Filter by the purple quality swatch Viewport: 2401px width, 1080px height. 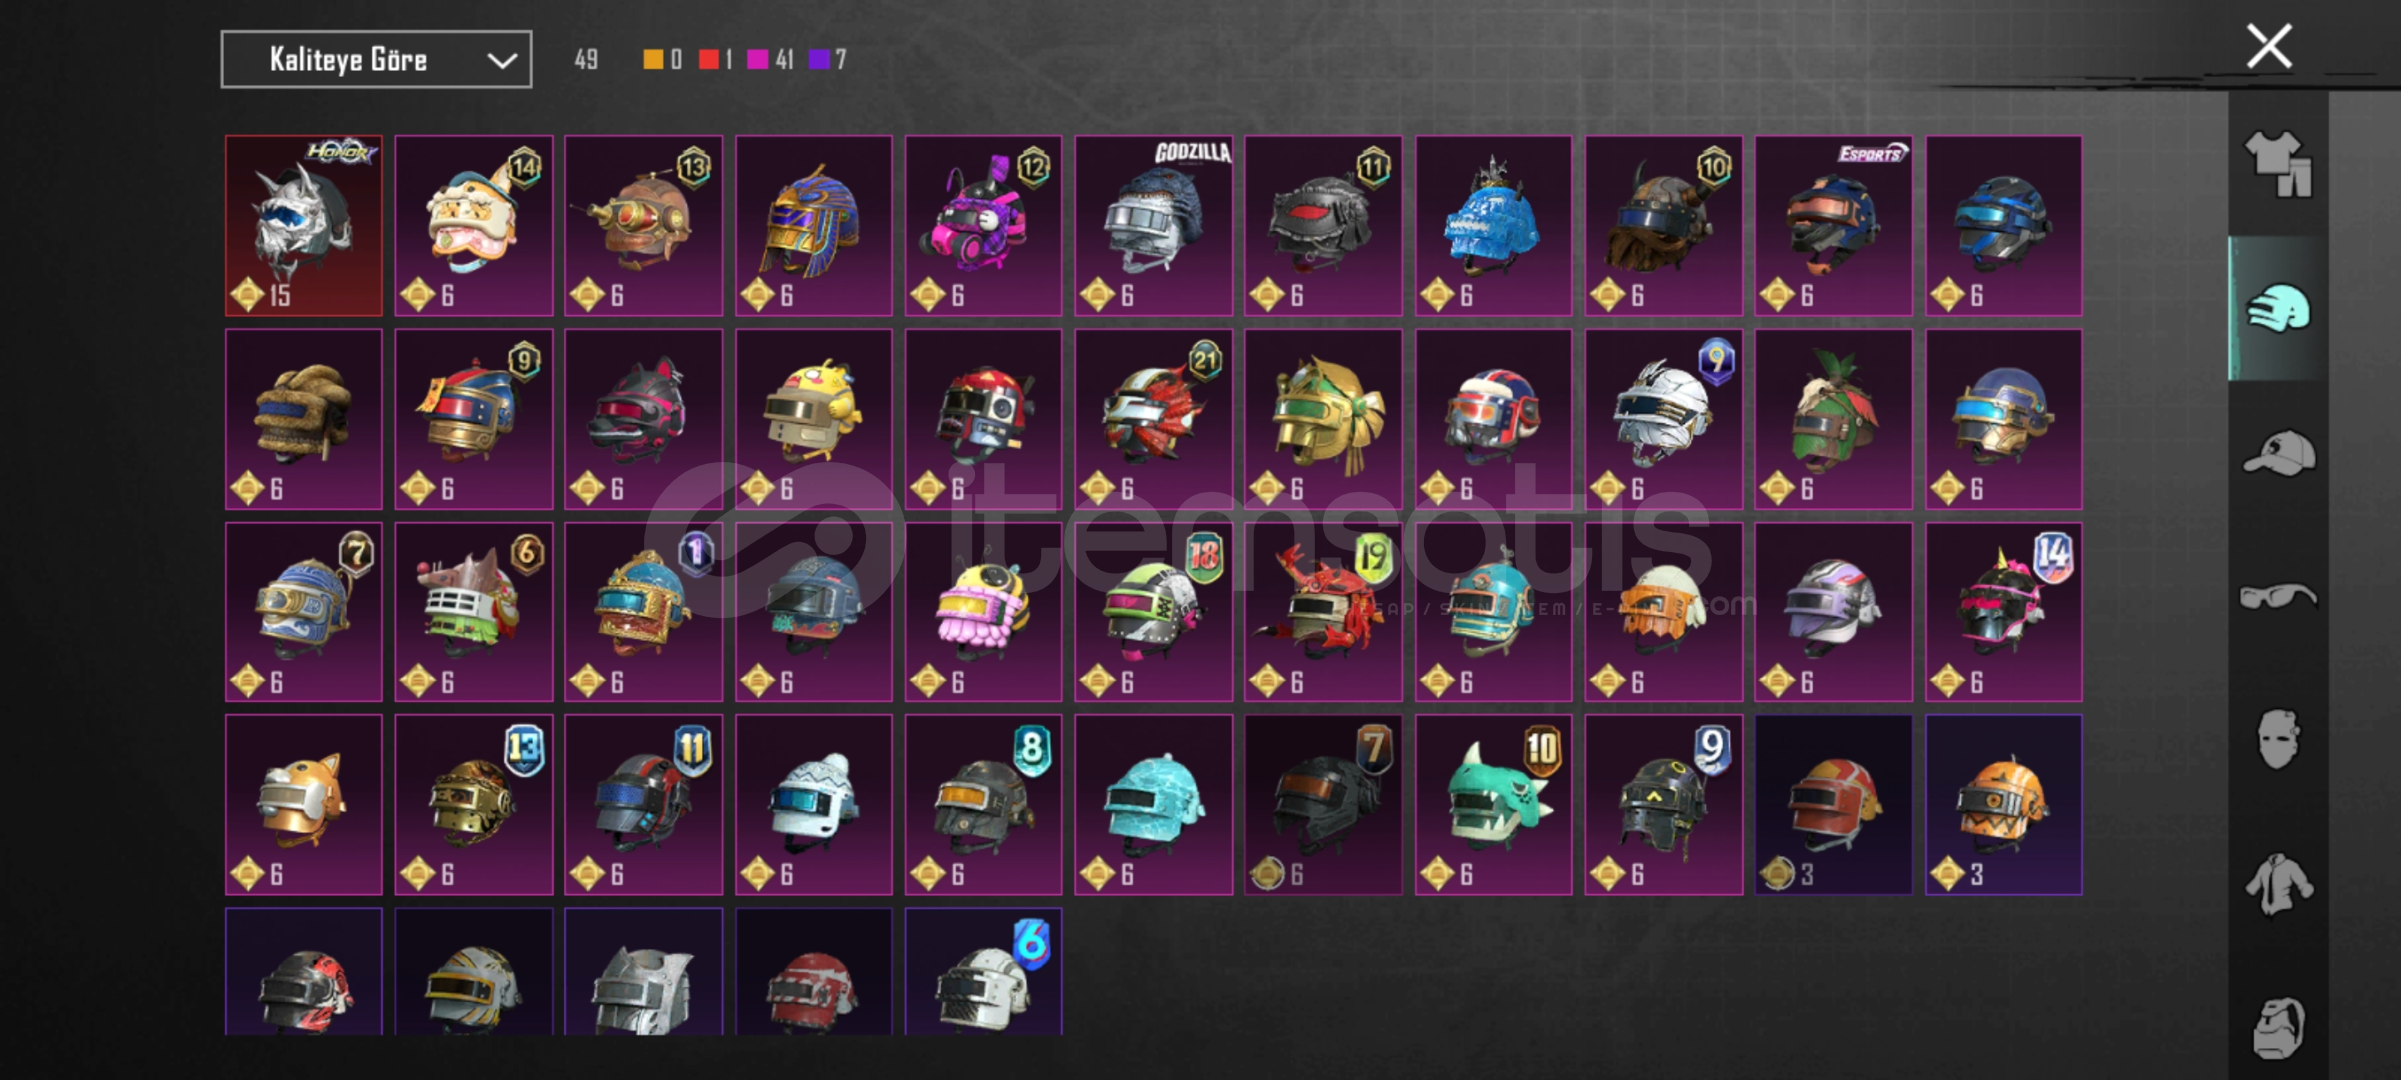tap(819, 60)
